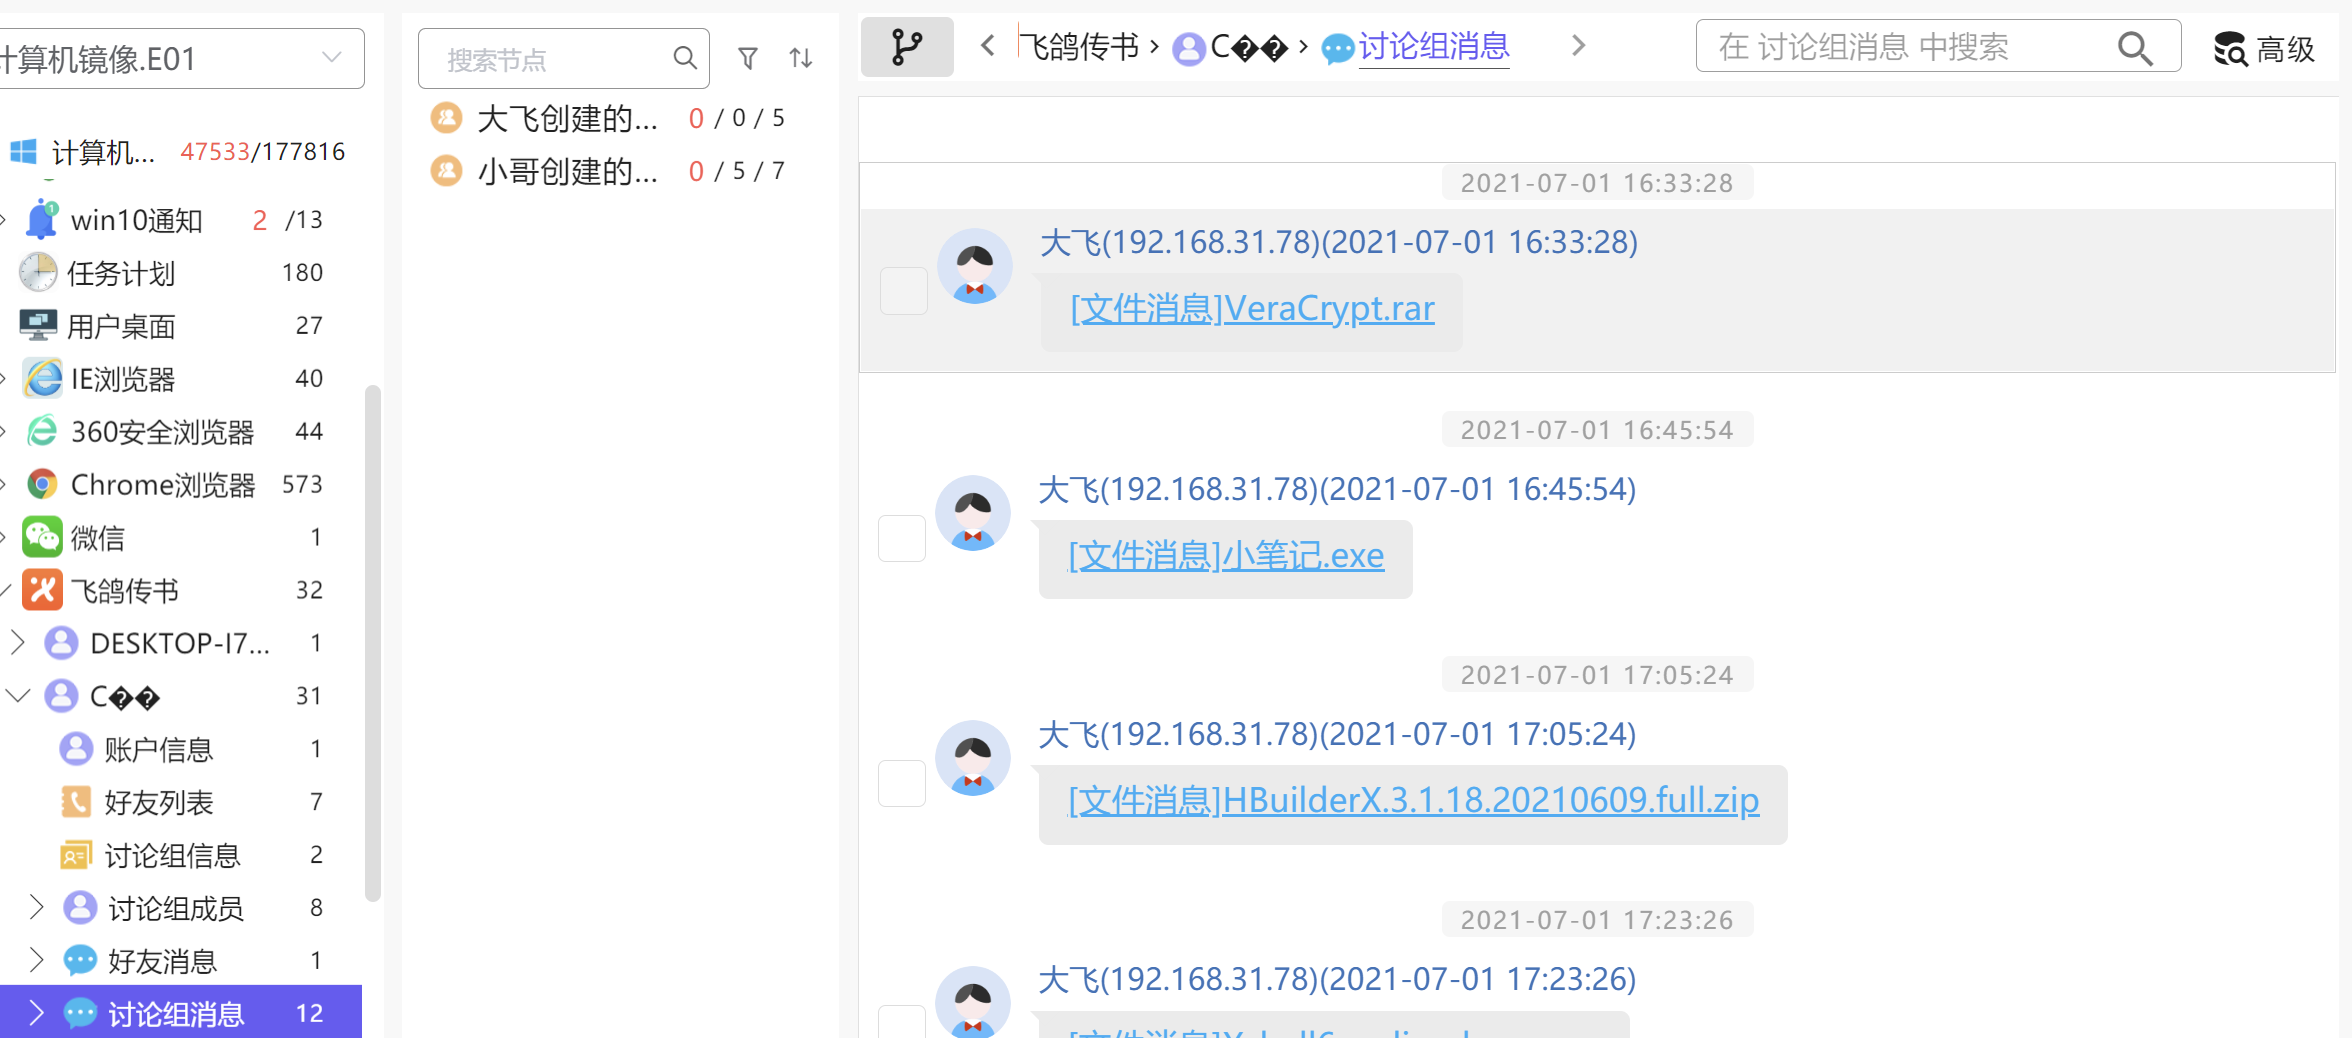The height and width of the screenshot is (1038, 2352).
Task: Open the Advanced search icon 高级
Action: pyautogui.click(x=2264, y=48)
